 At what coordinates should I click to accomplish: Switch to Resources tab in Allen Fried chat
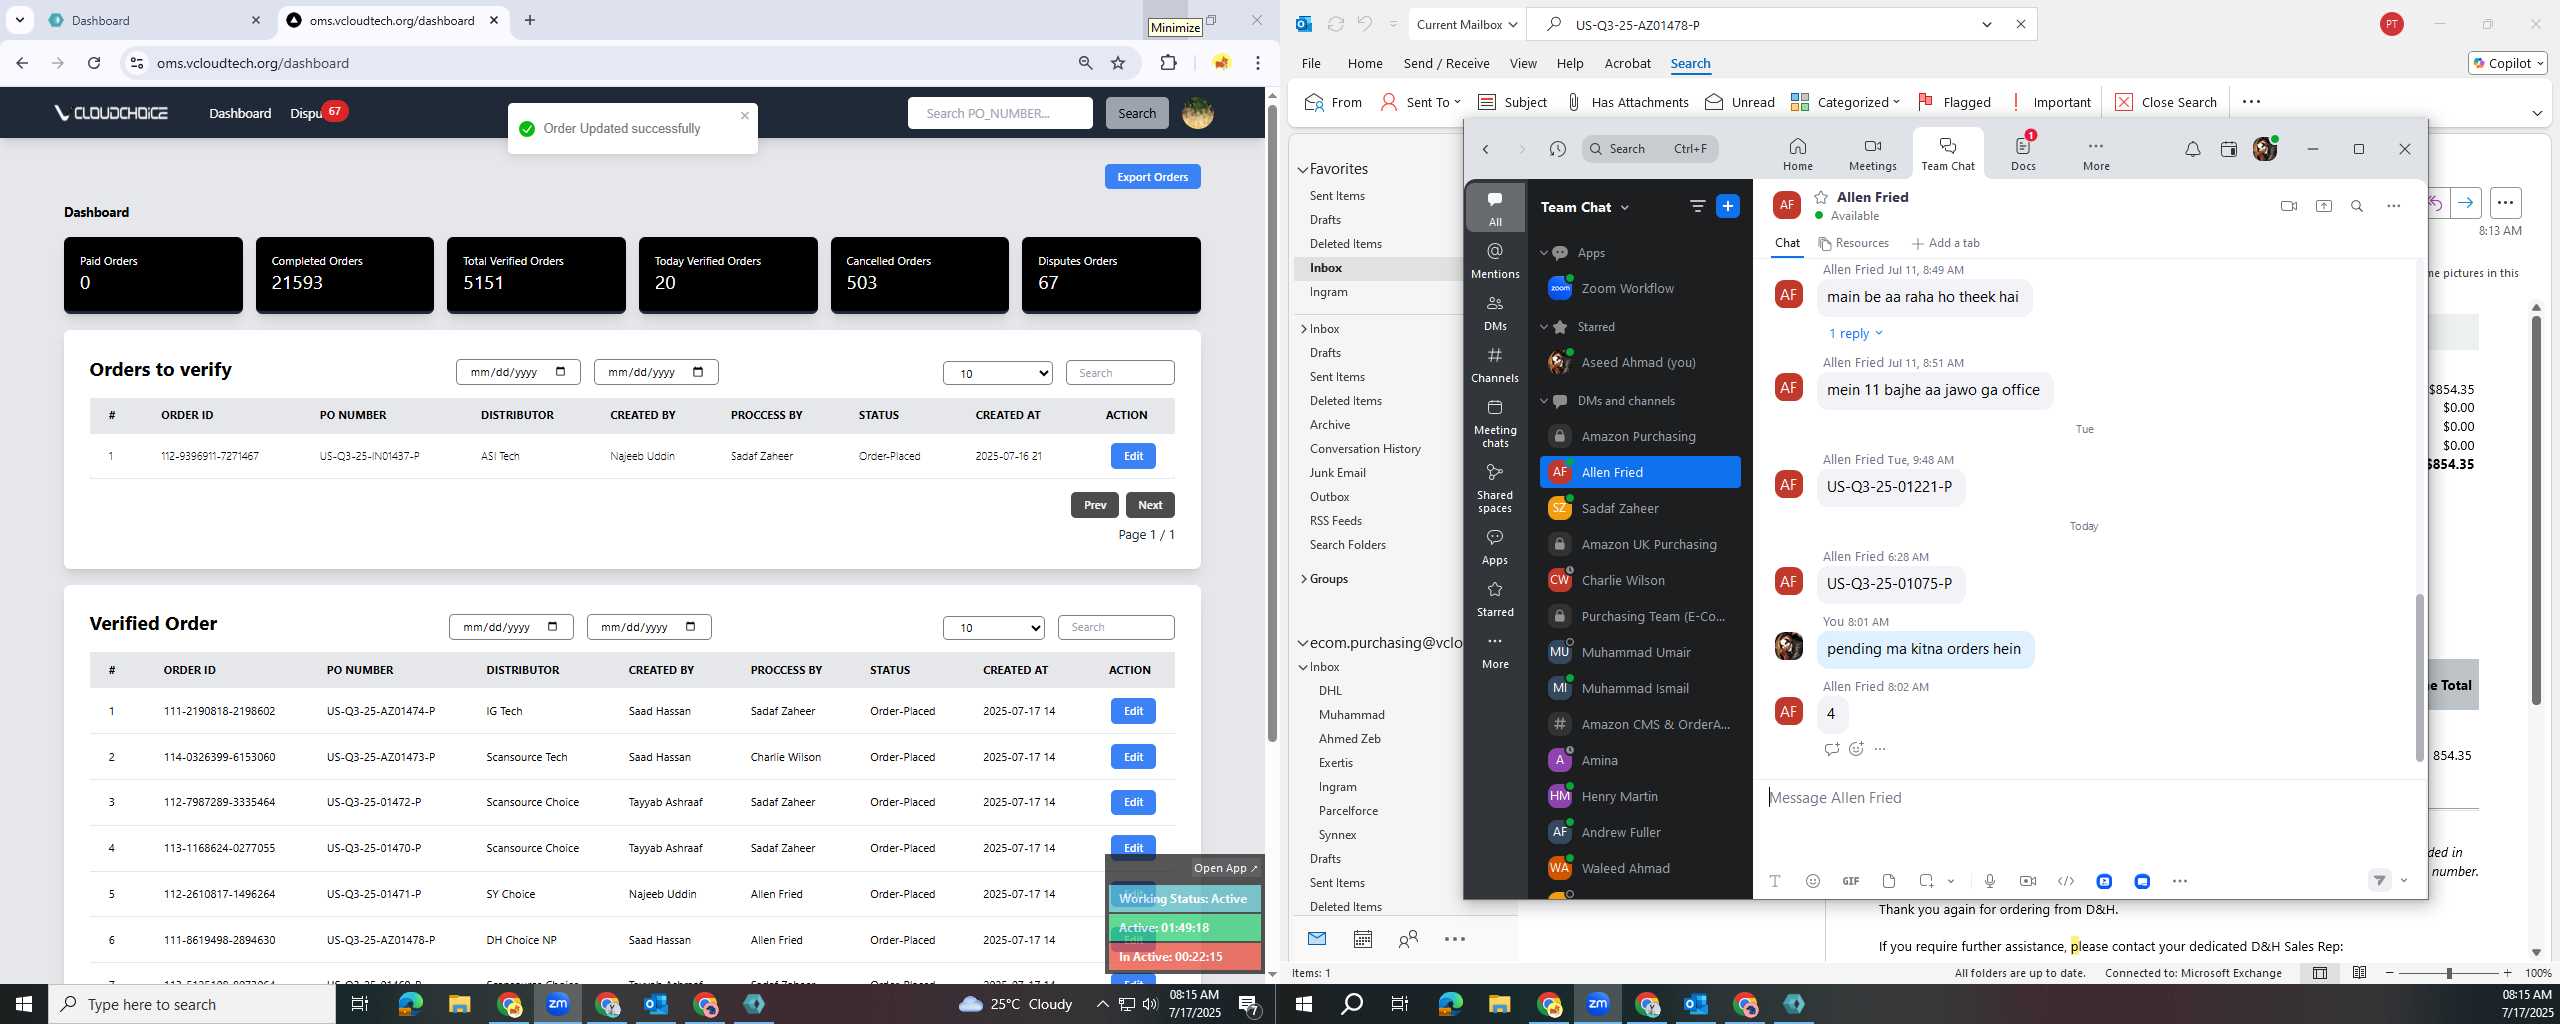coord(1853,243)
